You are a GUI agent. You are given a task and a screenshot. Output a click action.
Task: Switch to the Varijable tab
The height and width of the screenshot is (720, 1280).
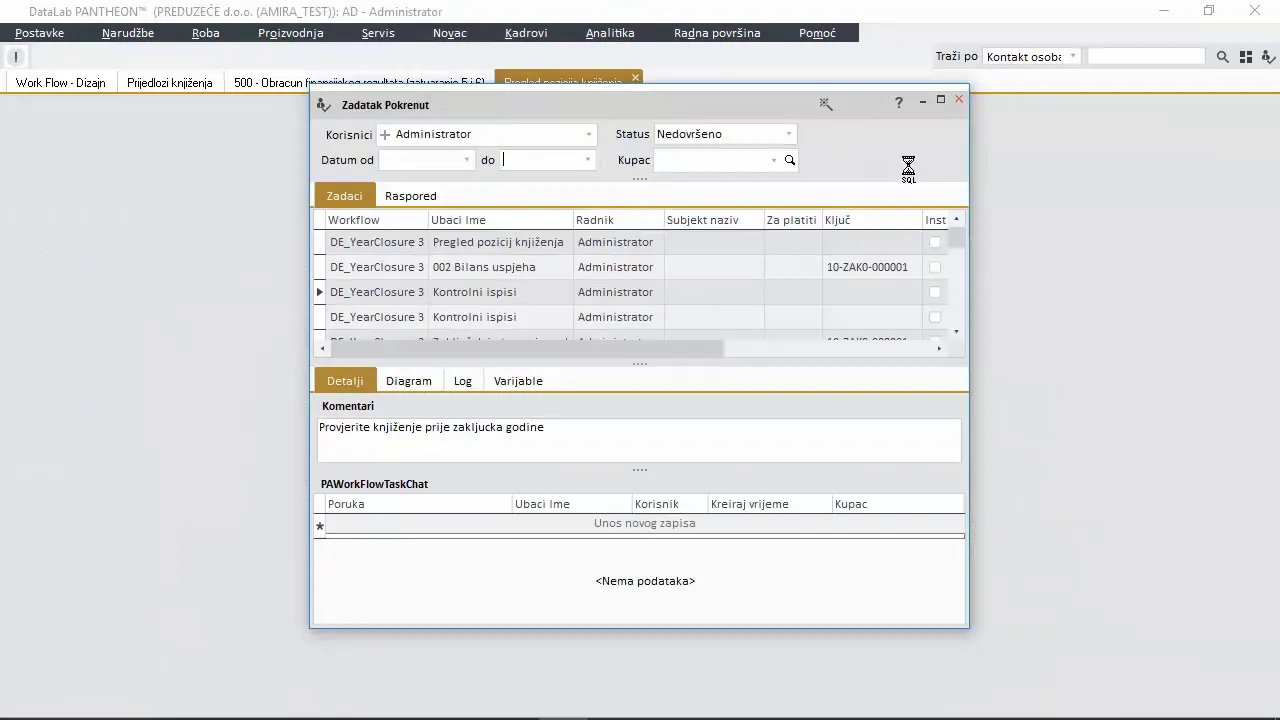[518, 381]
